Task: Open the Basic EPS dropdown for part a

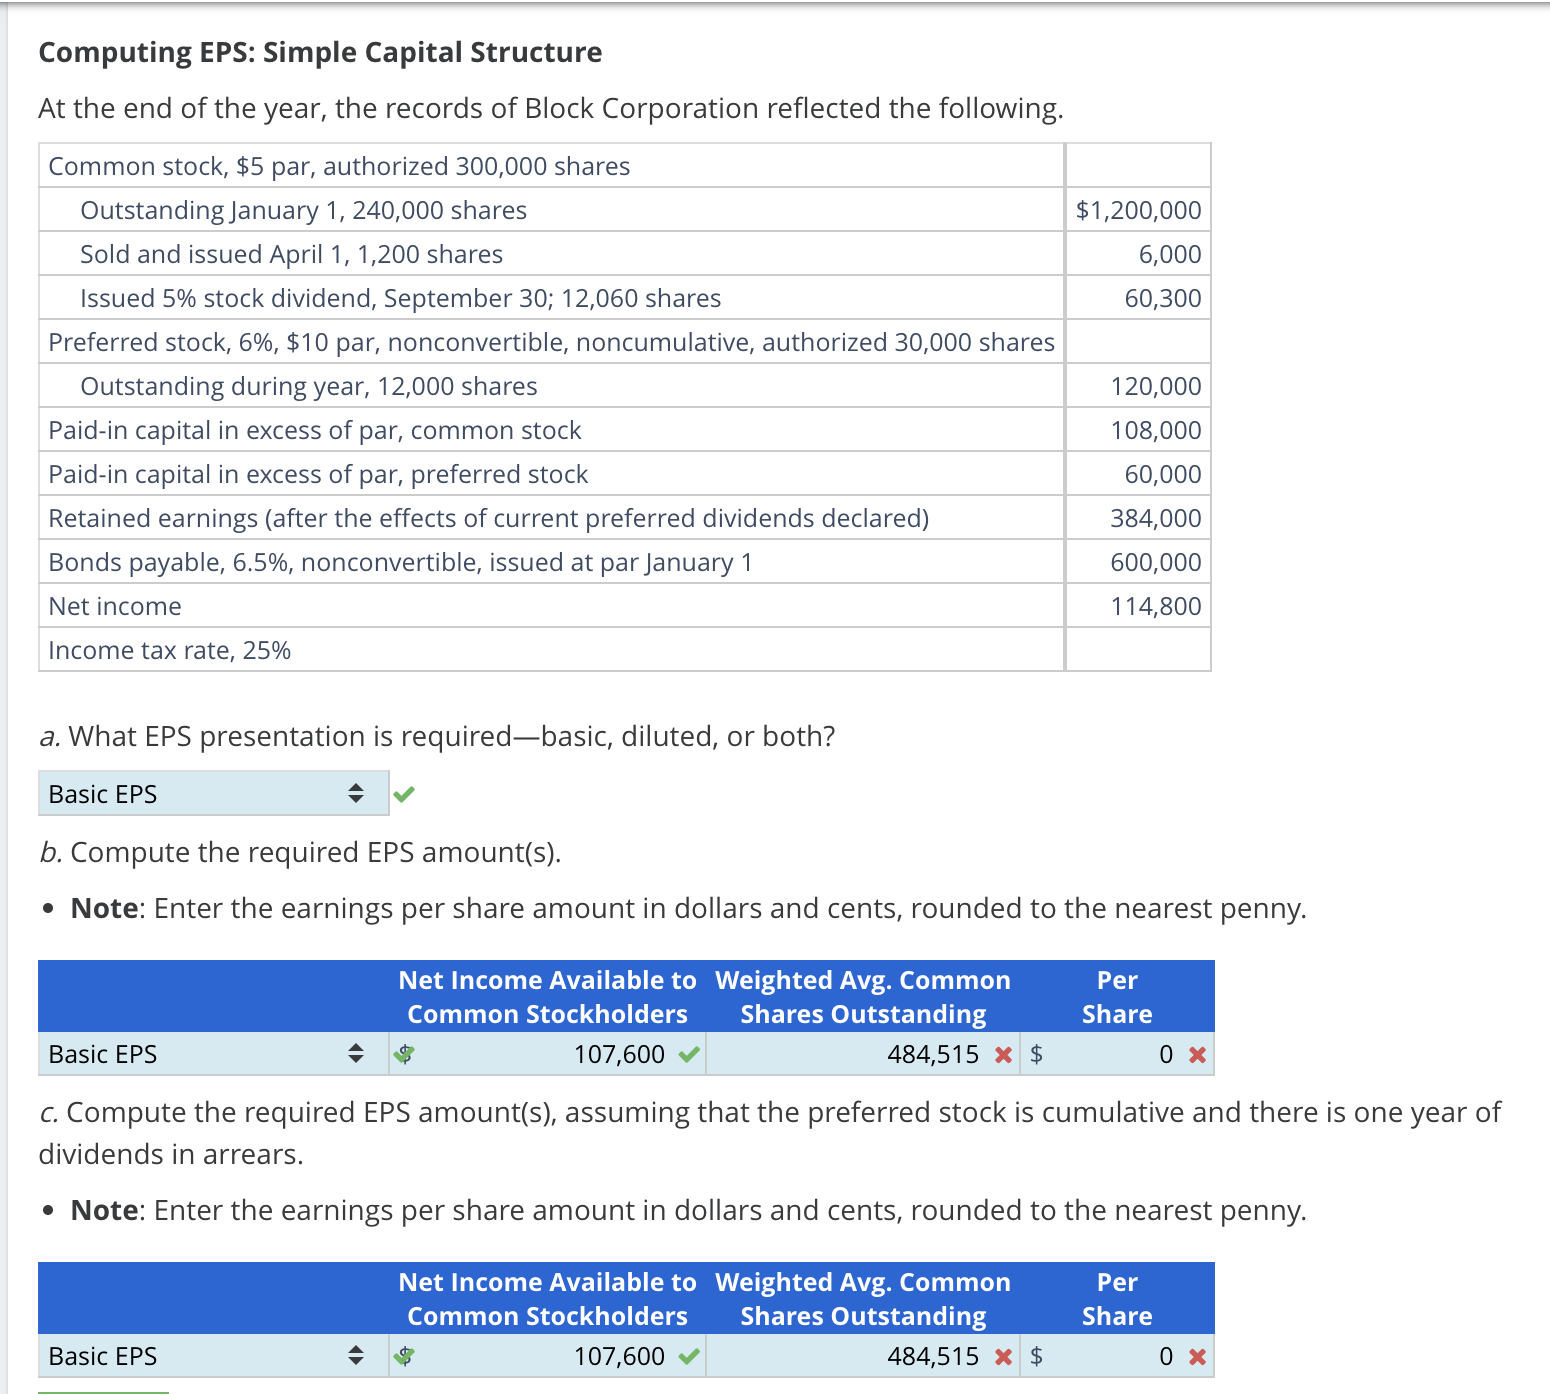Action: click(356, 791)
